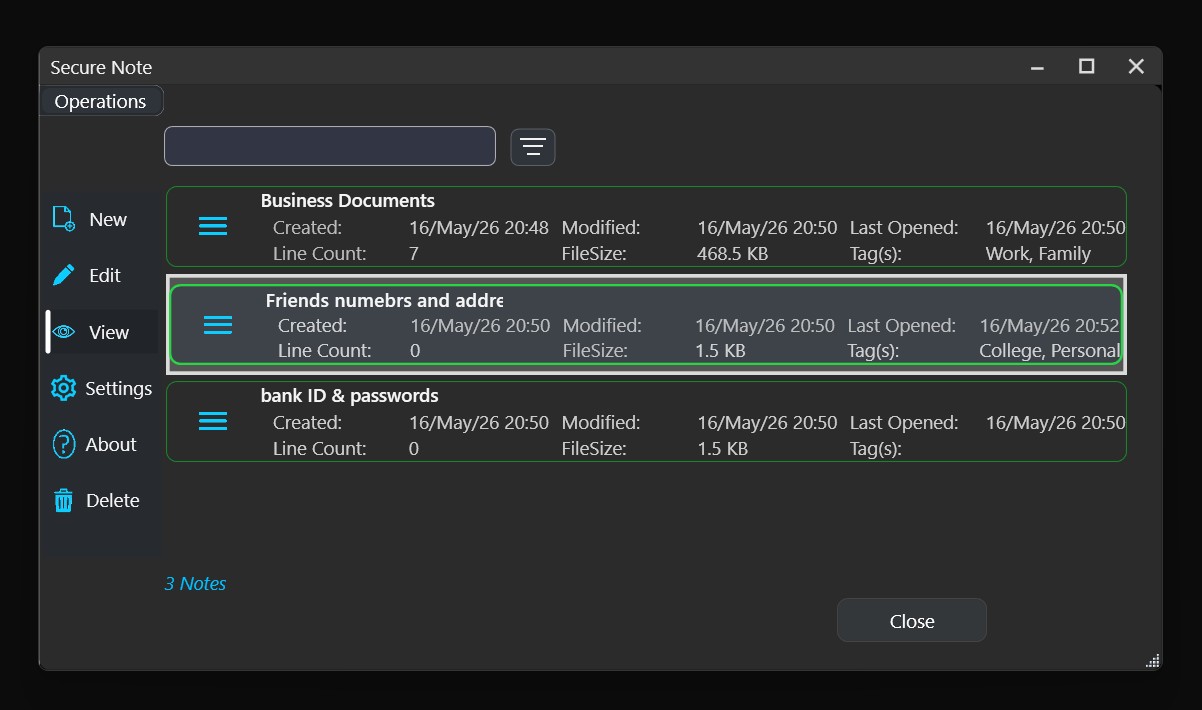The height and width of the screenshot is (710, 1202).
Task: Open the hamburger menu for Business Documents
Action: point(213,226)
